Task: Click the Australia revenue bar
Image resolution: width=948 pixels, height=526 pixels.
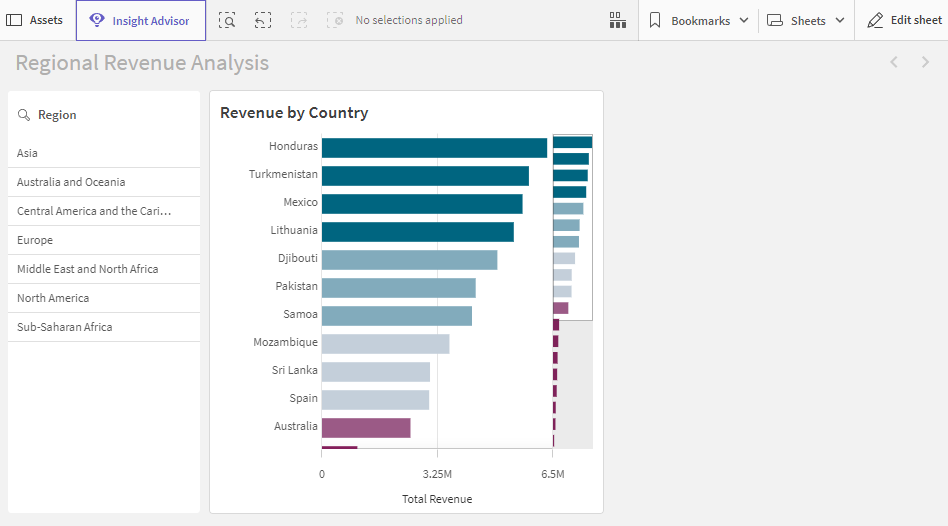Action: (366, 427)
